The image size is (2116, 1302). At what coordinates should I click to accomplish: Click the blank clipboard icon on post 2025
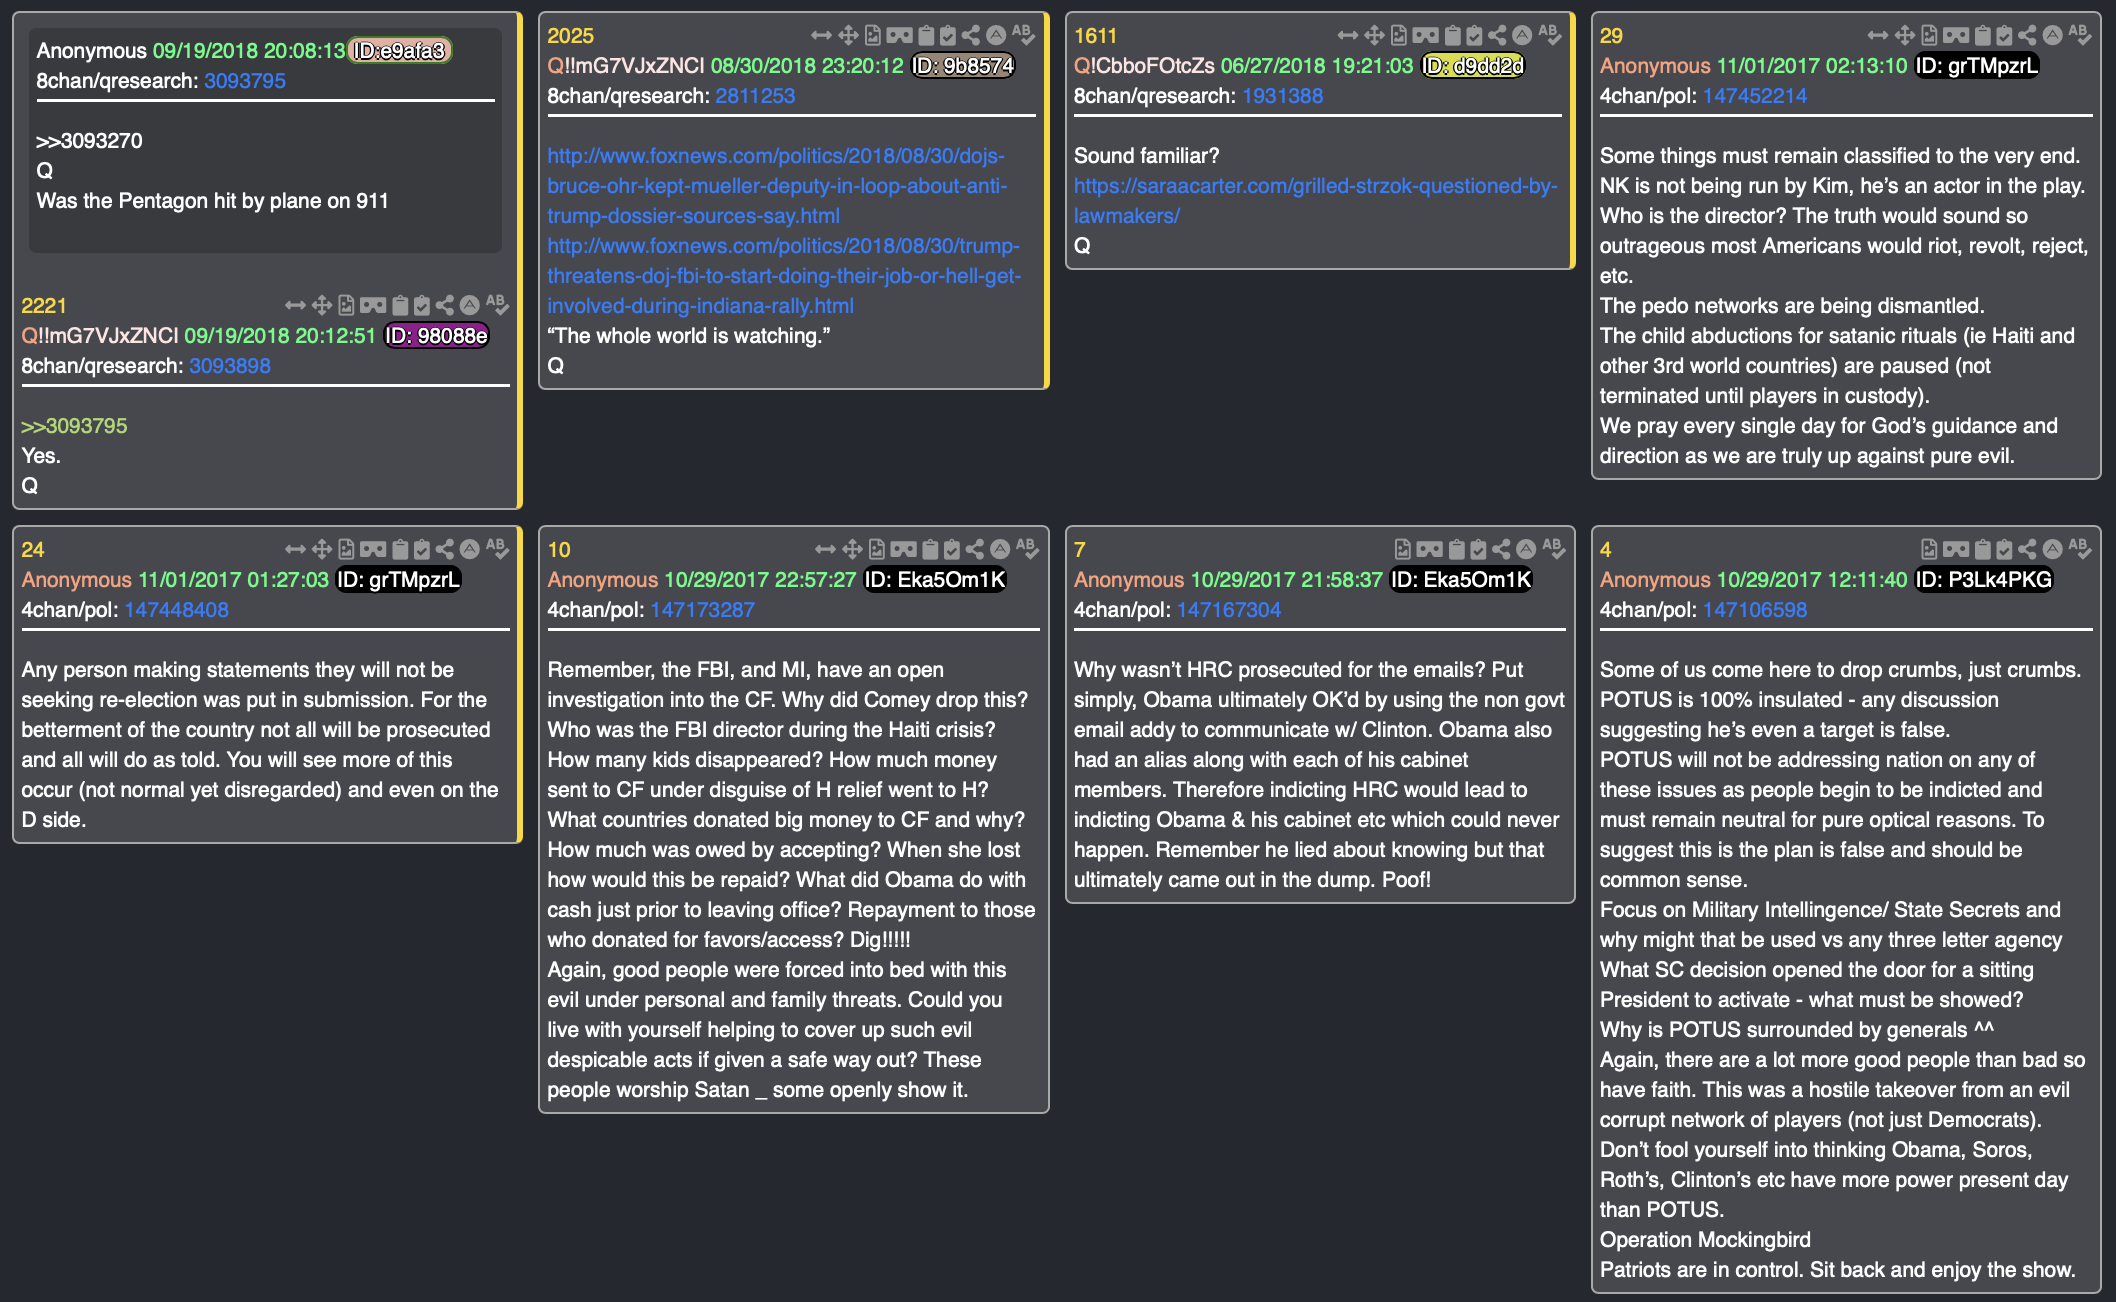(x=926, y=35)
